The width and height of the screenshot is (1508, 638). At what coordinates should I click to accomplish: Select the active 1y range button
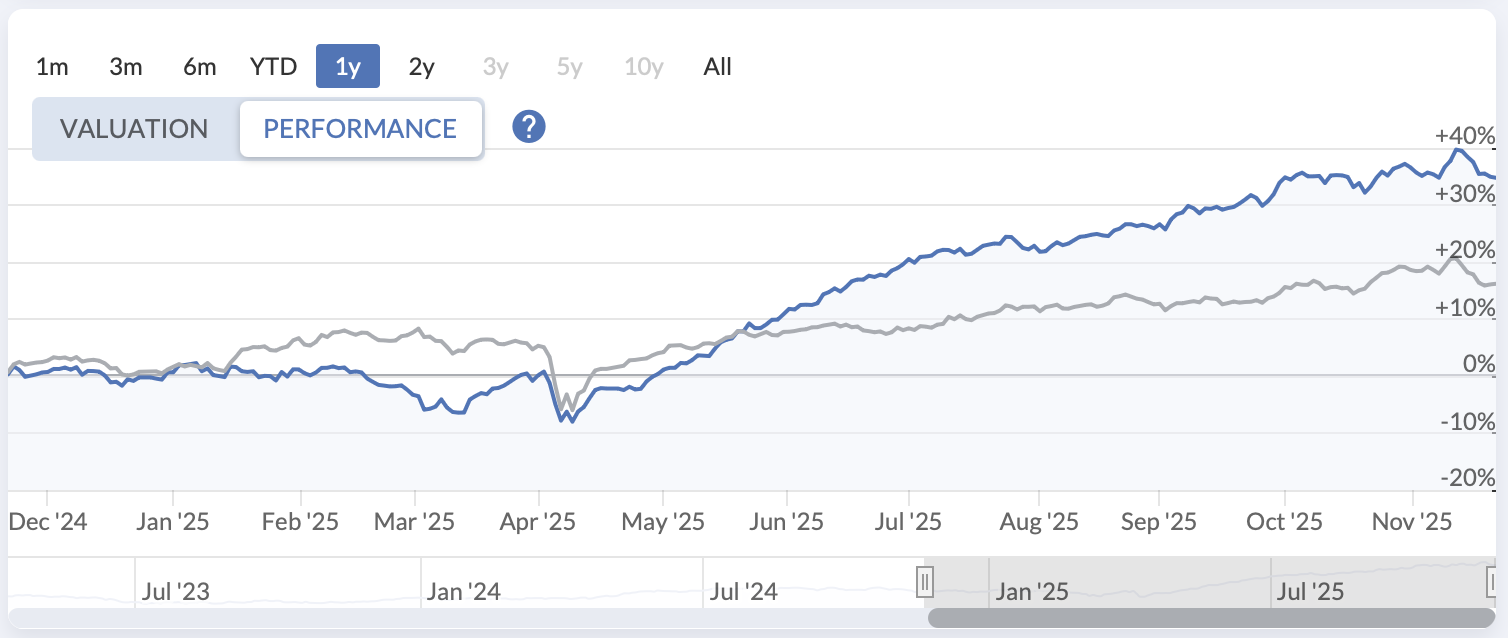tap(348, 67)
